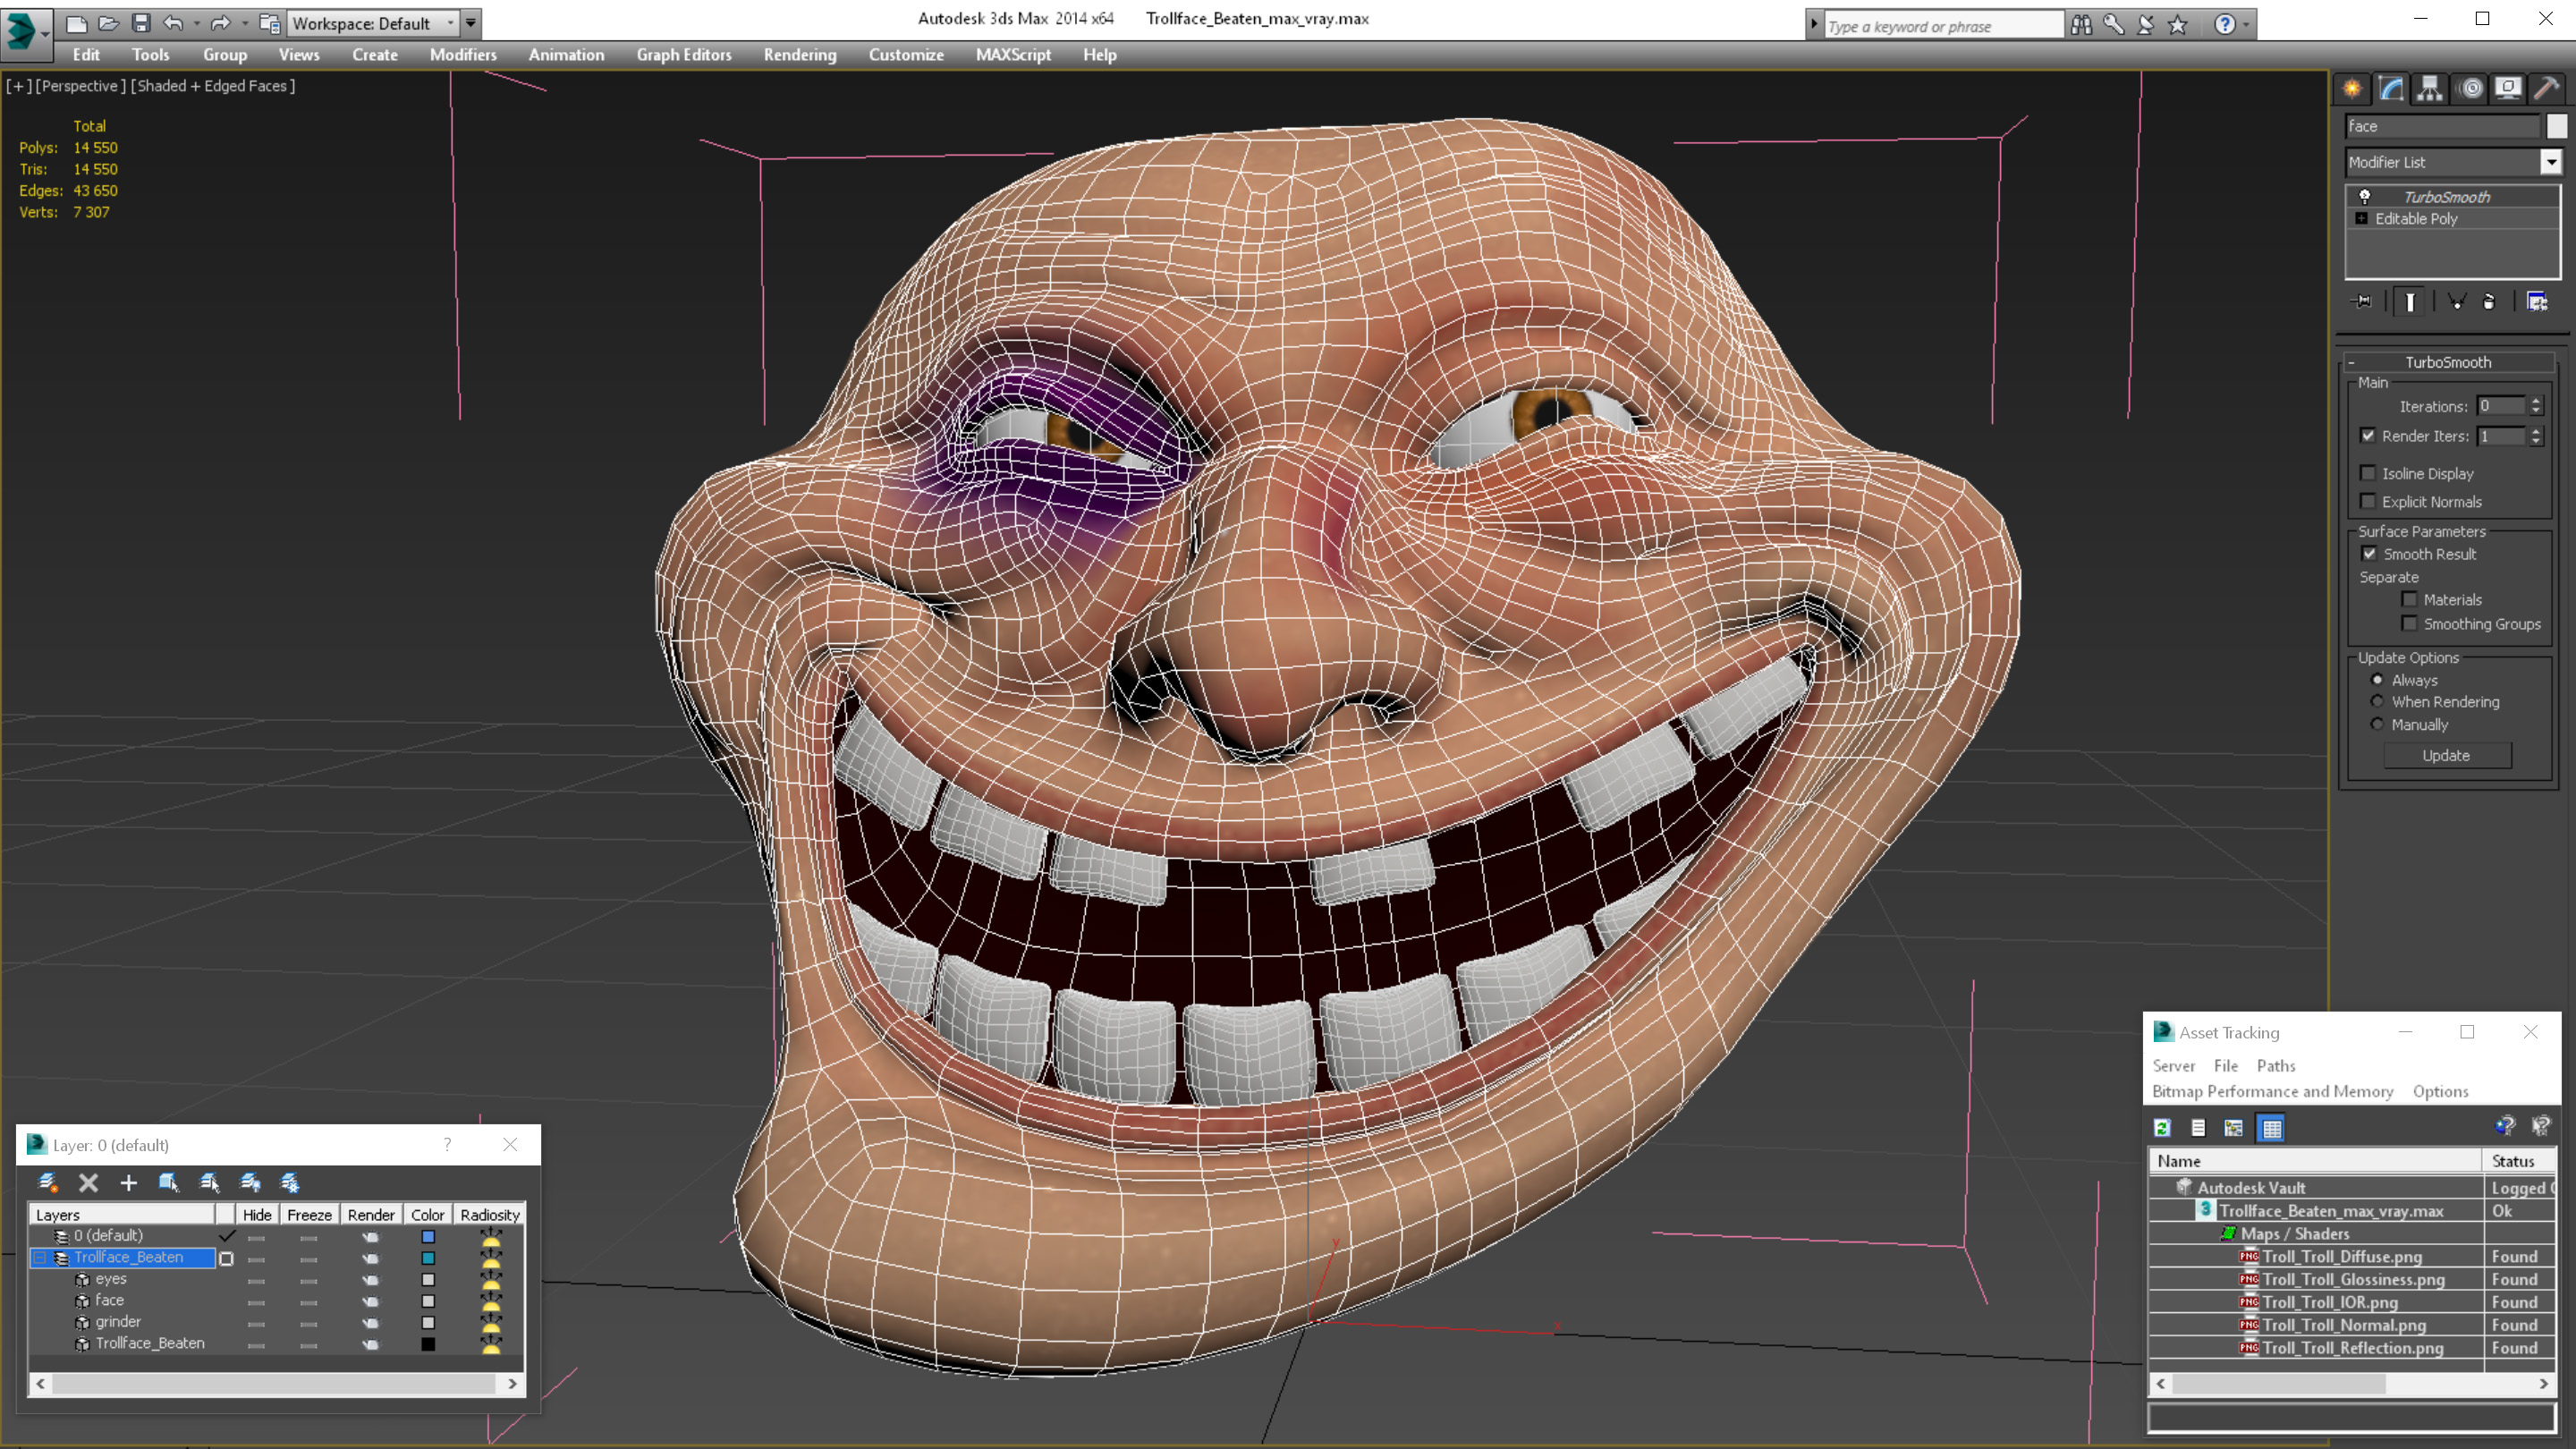
Task: Click the Add selected objects plus icon
Action: (128, 1183)
